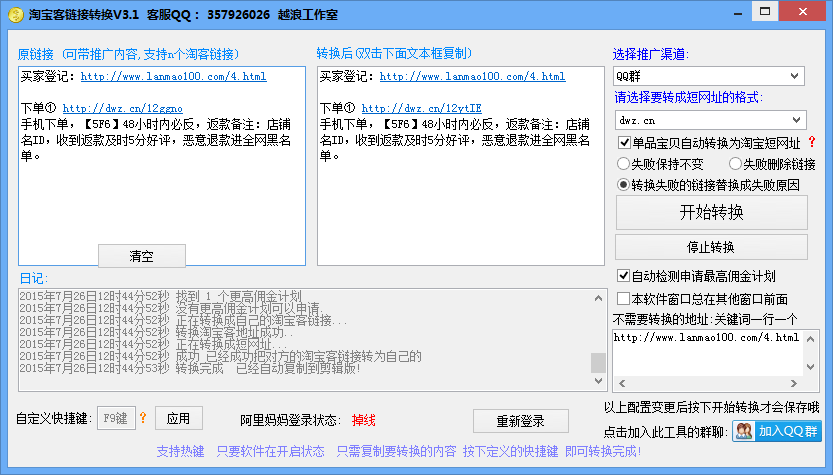Click the red question mark help icon
The width and height of the screenshot is (833, 475).
811,142
